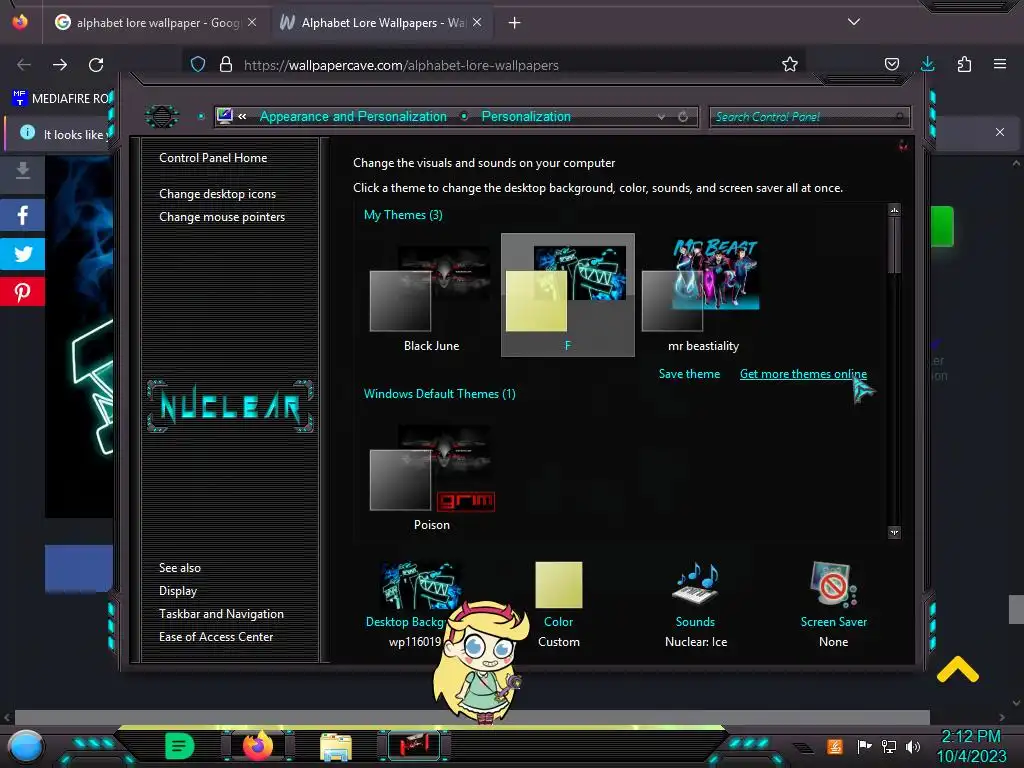
Task: Open Ease of Access Center
Action: pyautogui.click(x=216, y=637)
